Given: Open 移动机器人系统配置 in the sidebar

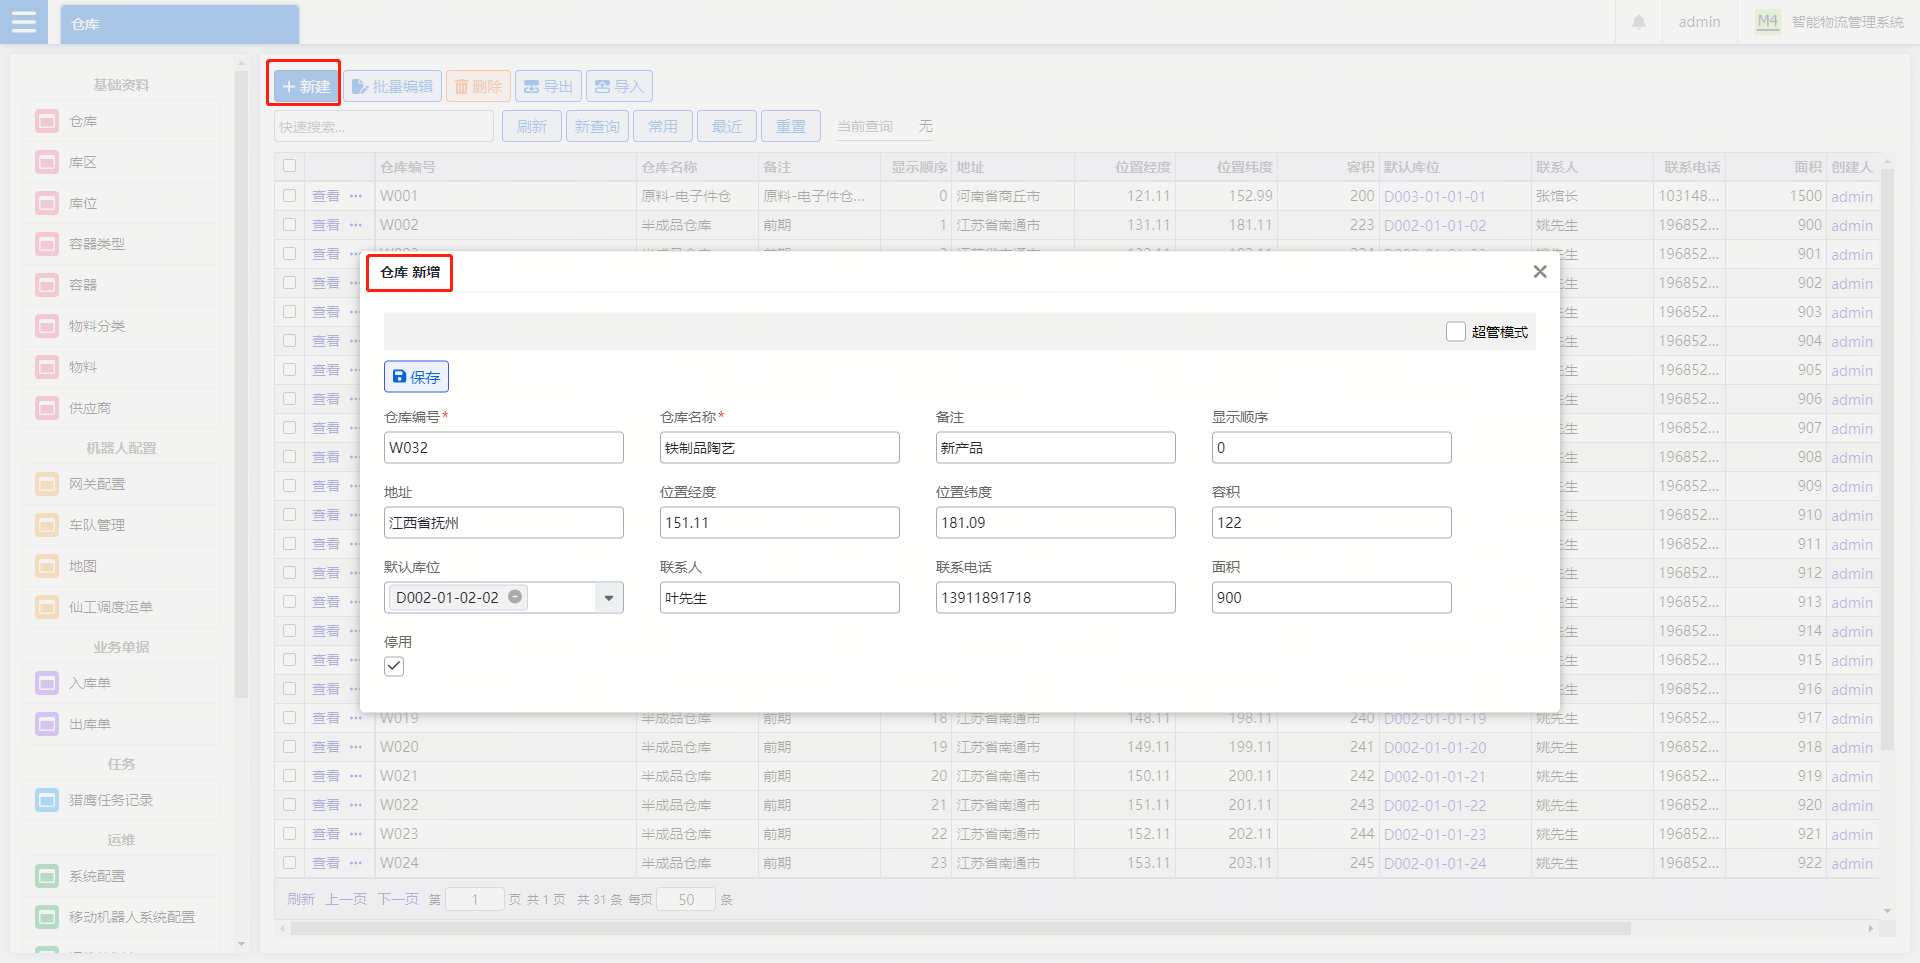Looking at the screenshot, I should [x=121, y=917].
